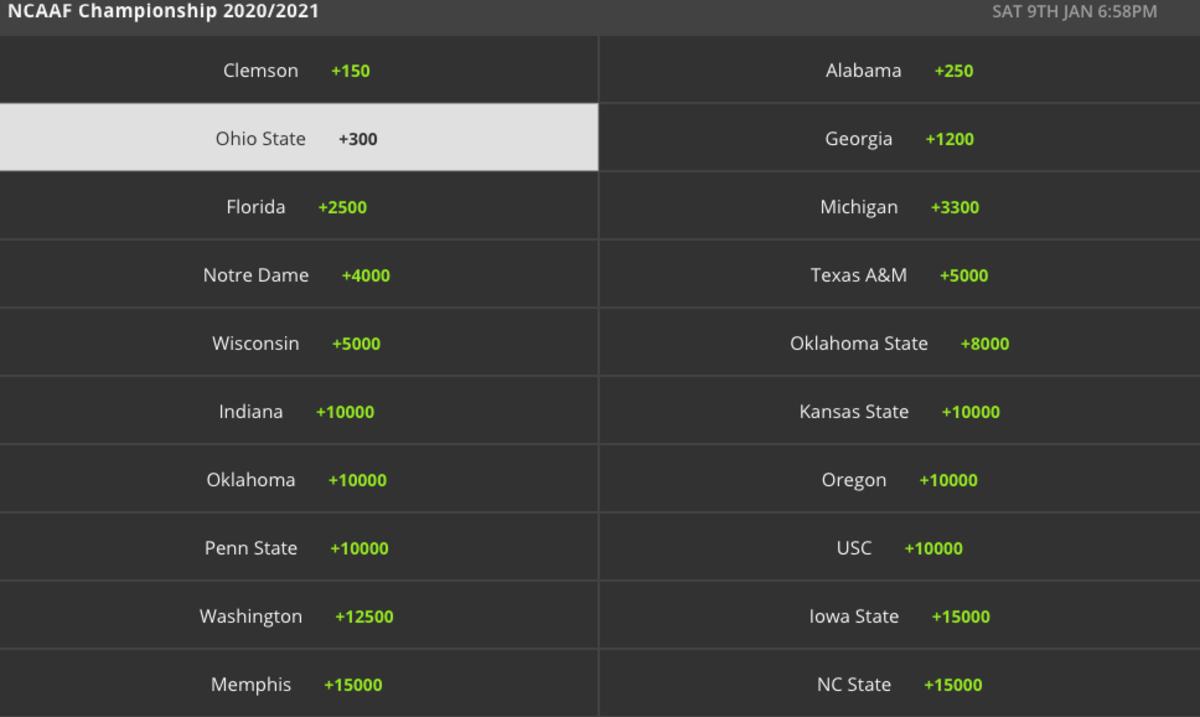
Task: Choose Florida at +2500
Action: click(298, 207)
